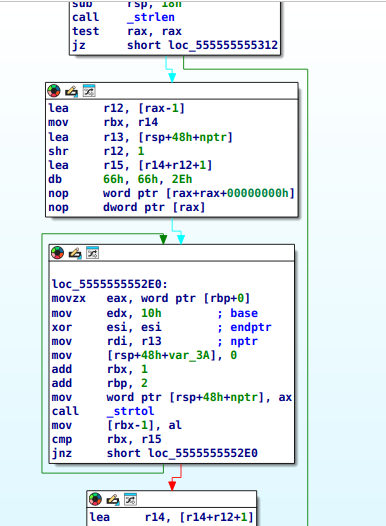Screen dimensions: 386x526
Task: Click loc_5555555552E0 in the jnz instruction
Action: point(203,453)
